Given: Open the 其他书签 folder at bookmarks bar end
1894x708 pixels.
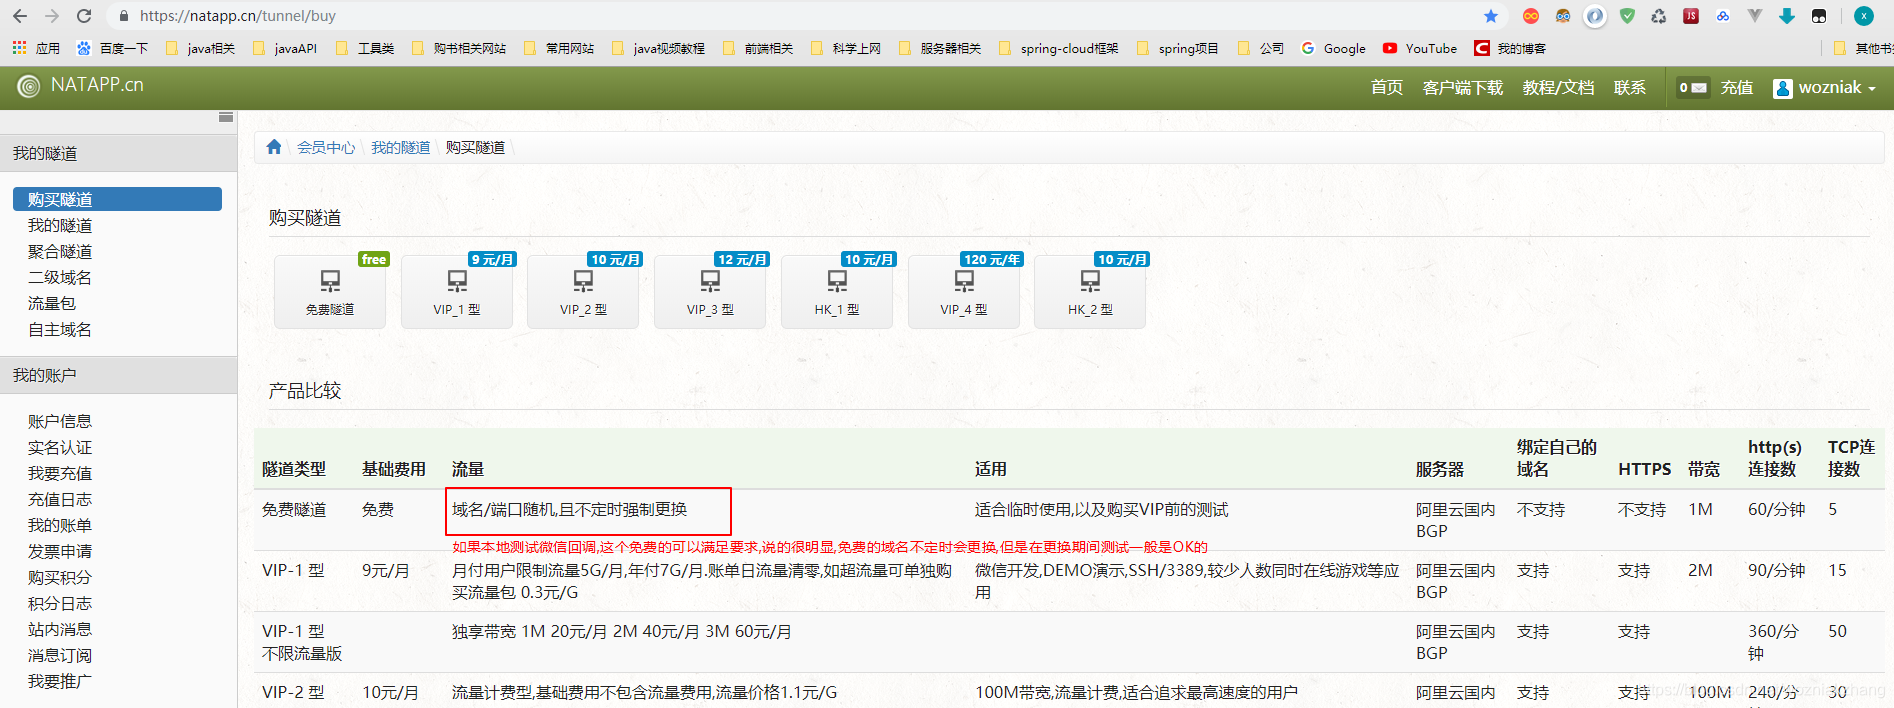Looking at the screenshot, I should pos(1863,48).
